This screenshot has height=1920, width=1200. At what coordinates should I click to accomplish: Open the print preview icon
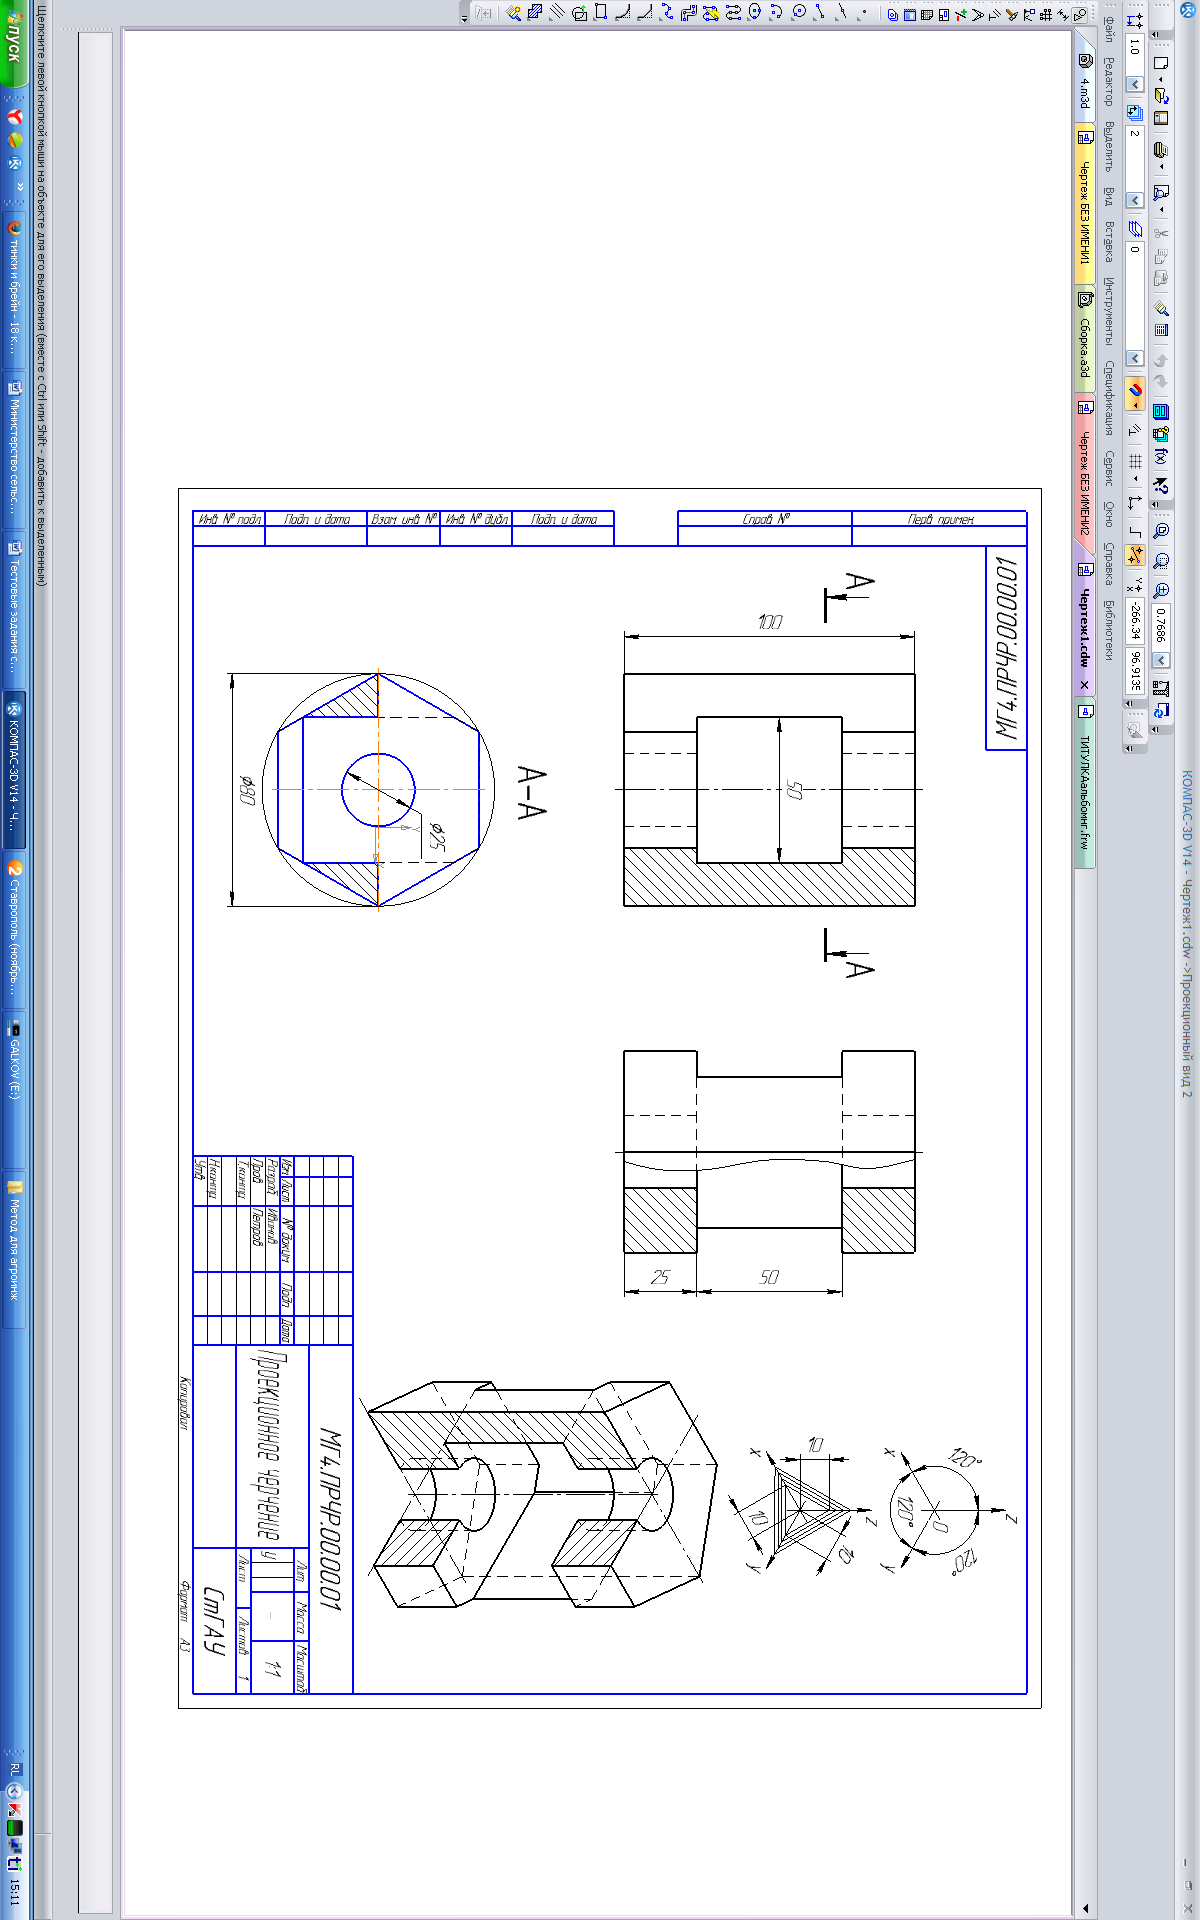coord(1161,193)
